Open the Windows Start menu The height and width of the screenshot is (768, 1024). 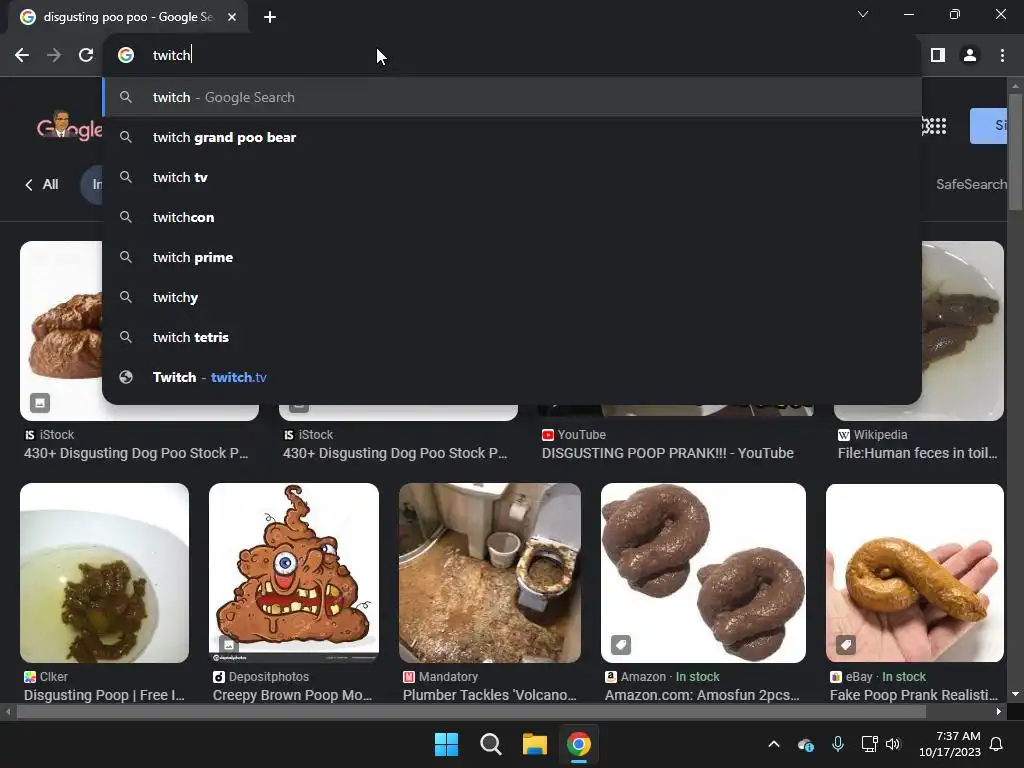[447, 744]
